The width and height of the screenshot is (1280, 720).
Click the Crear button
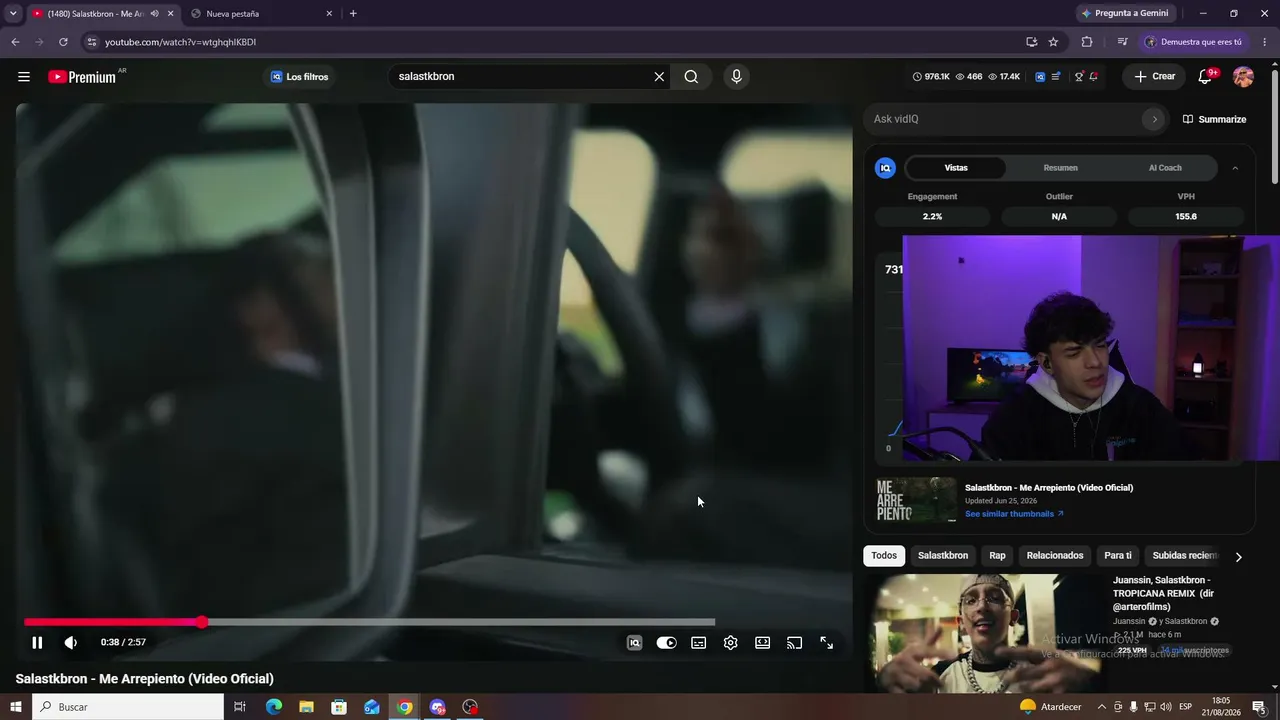click(x=1154, y=77)
